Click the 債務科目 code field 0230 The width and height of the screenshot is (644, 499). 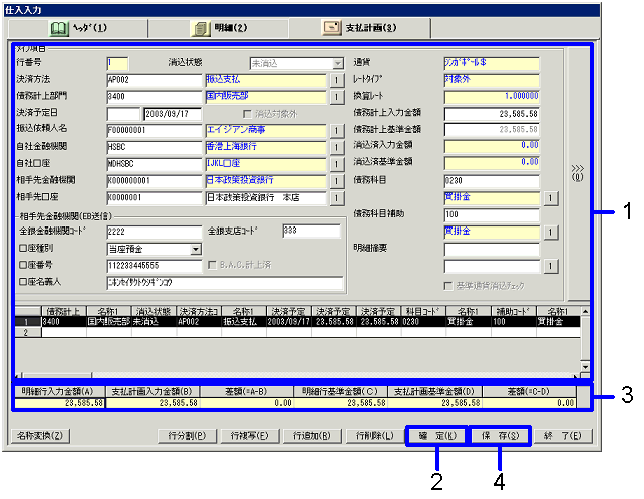pos(492,181)
